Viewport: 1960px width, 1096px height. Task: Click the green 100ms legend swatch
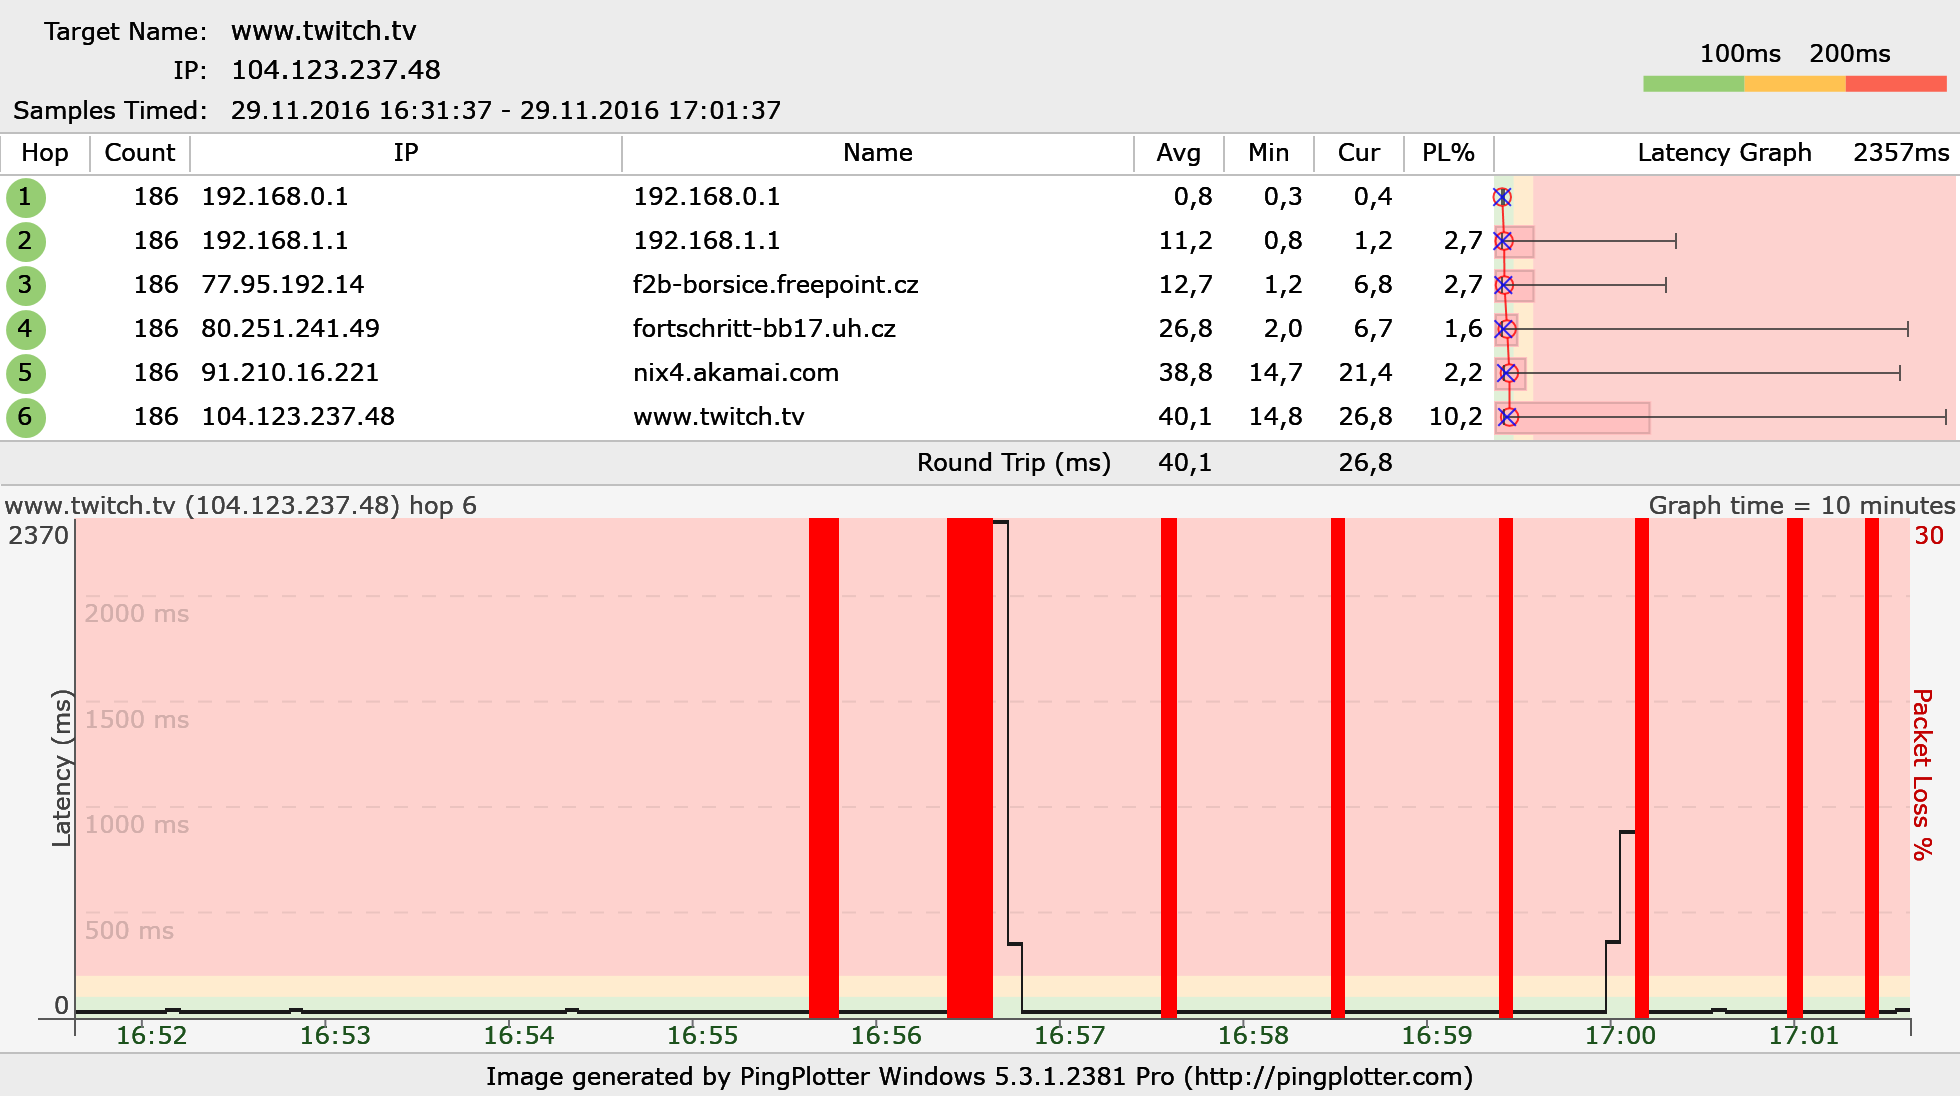pos(1693,84)
